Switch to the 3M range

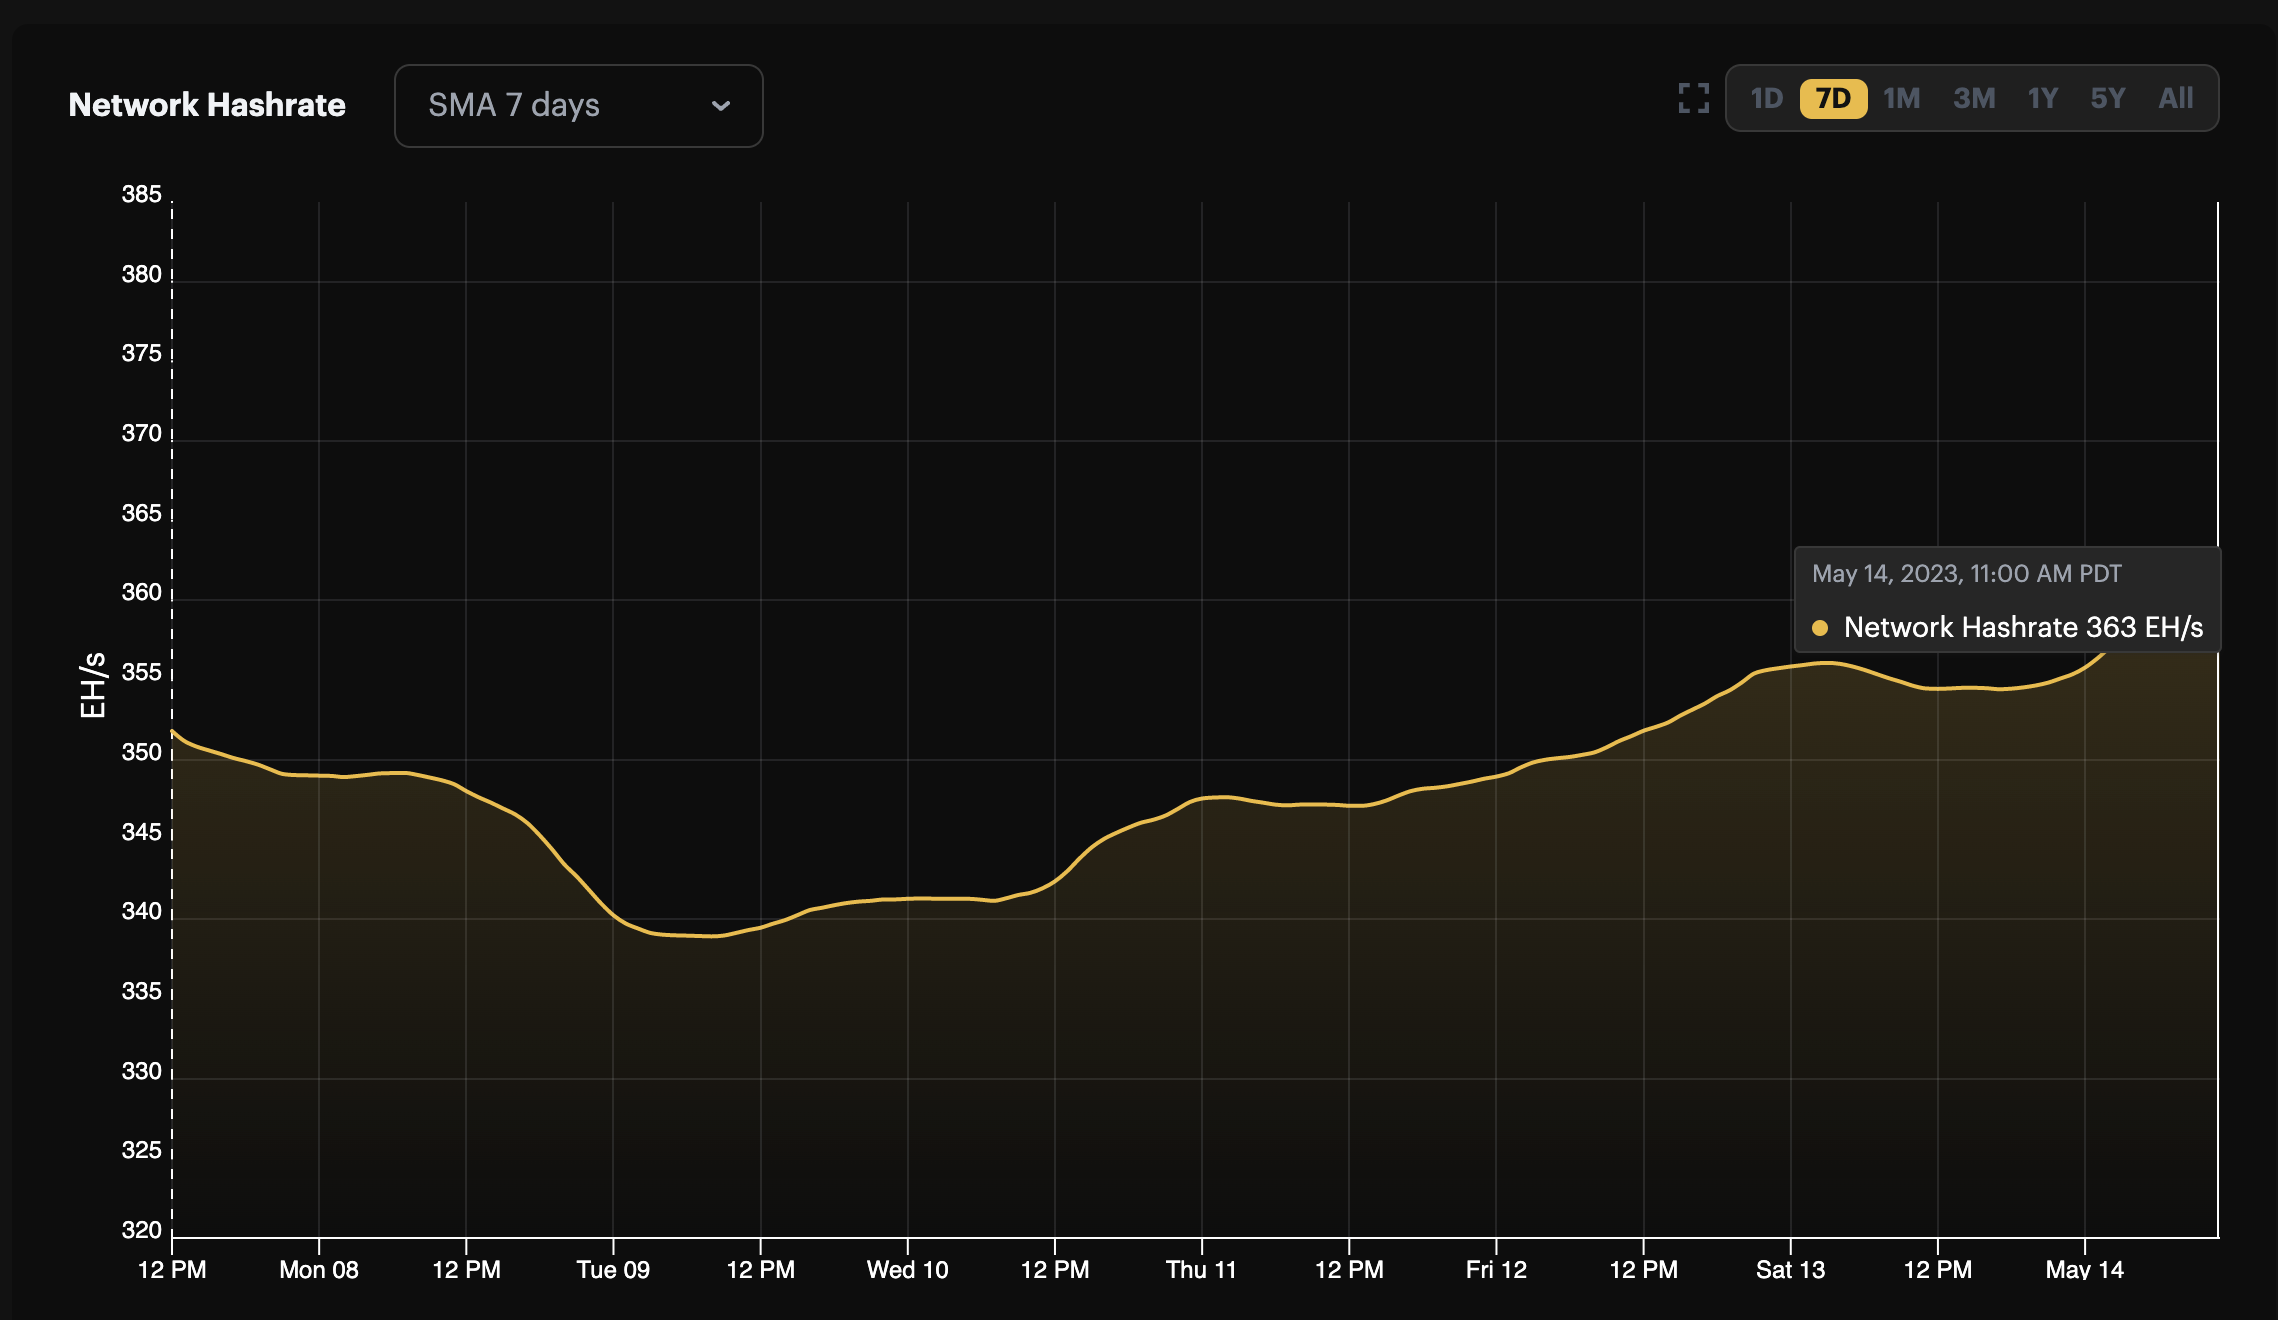(1973, 98)
